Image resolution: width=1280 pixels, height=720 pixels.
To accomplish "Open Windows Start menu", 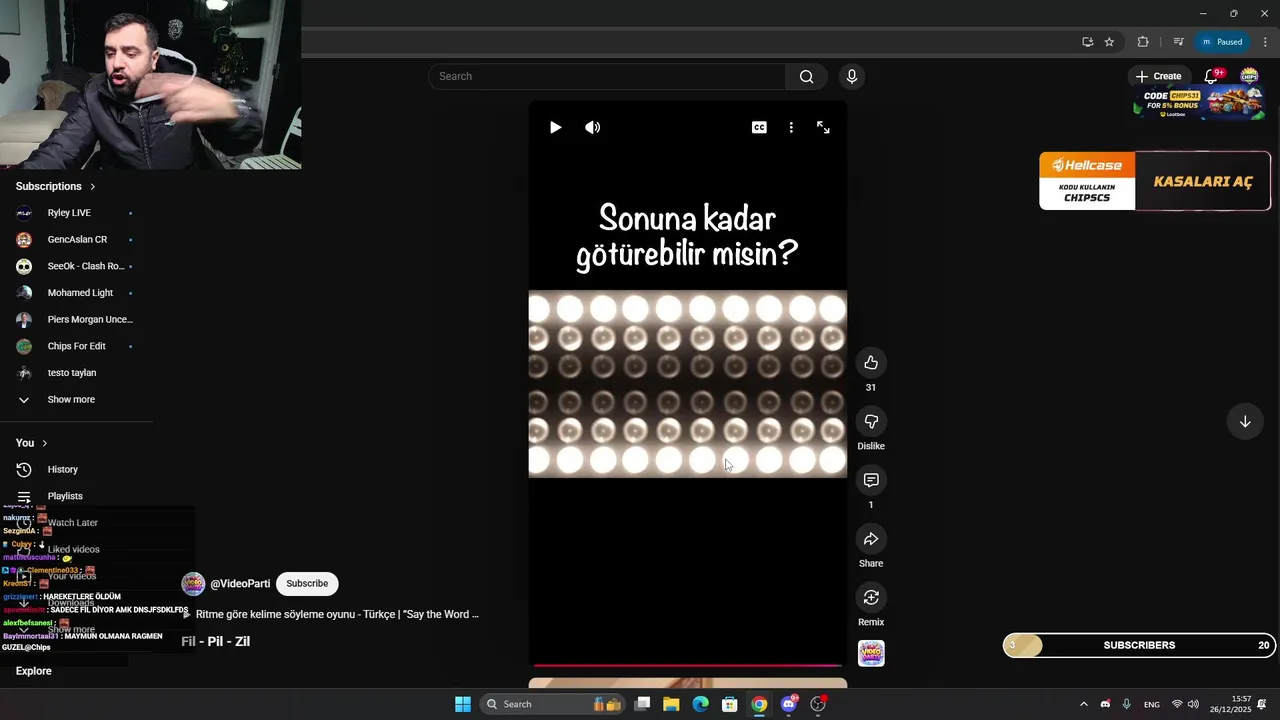I will (x=463, y=704).
